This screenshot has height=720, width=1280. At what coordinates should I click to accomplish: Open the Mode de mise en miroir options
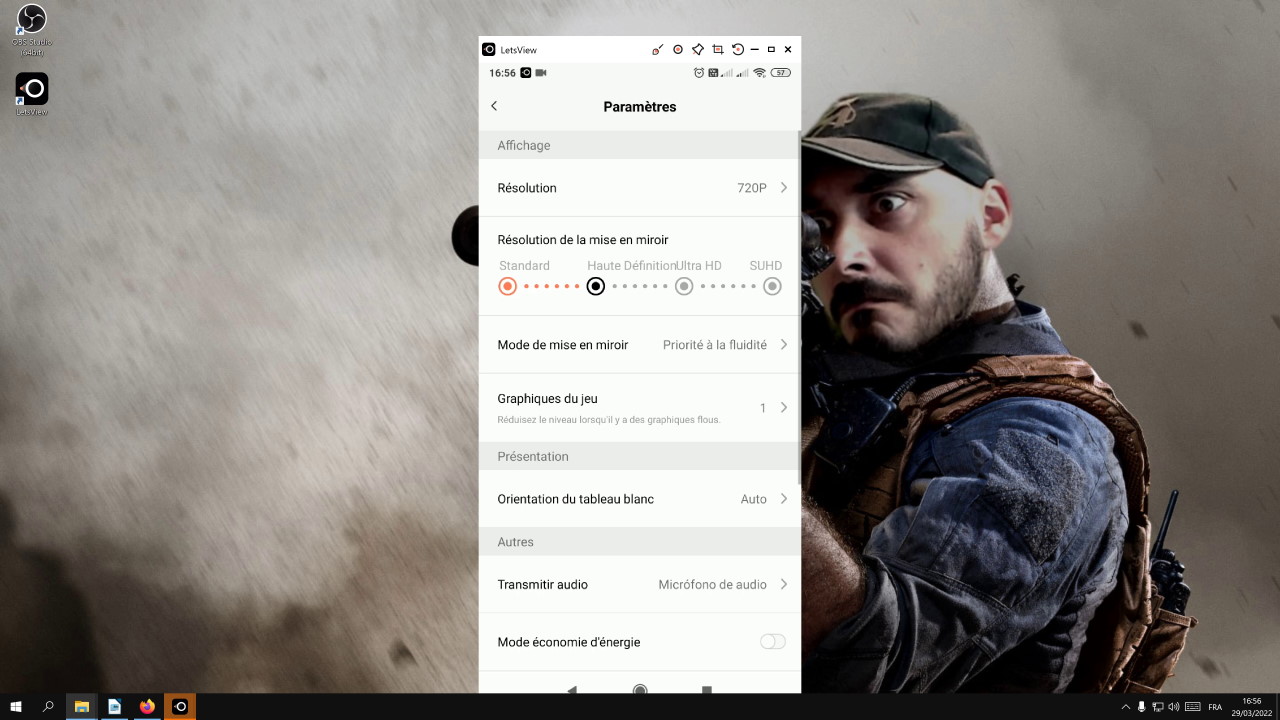coord(640,345)
